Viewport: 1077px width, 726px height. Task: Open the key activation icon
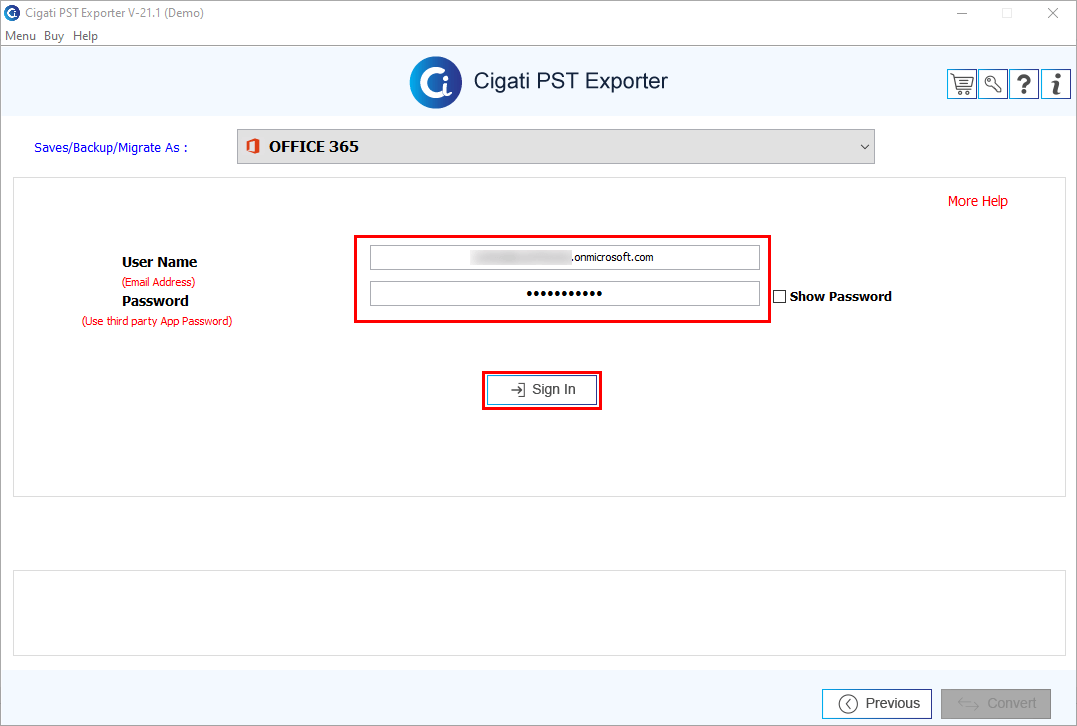[x=993, y=84]
